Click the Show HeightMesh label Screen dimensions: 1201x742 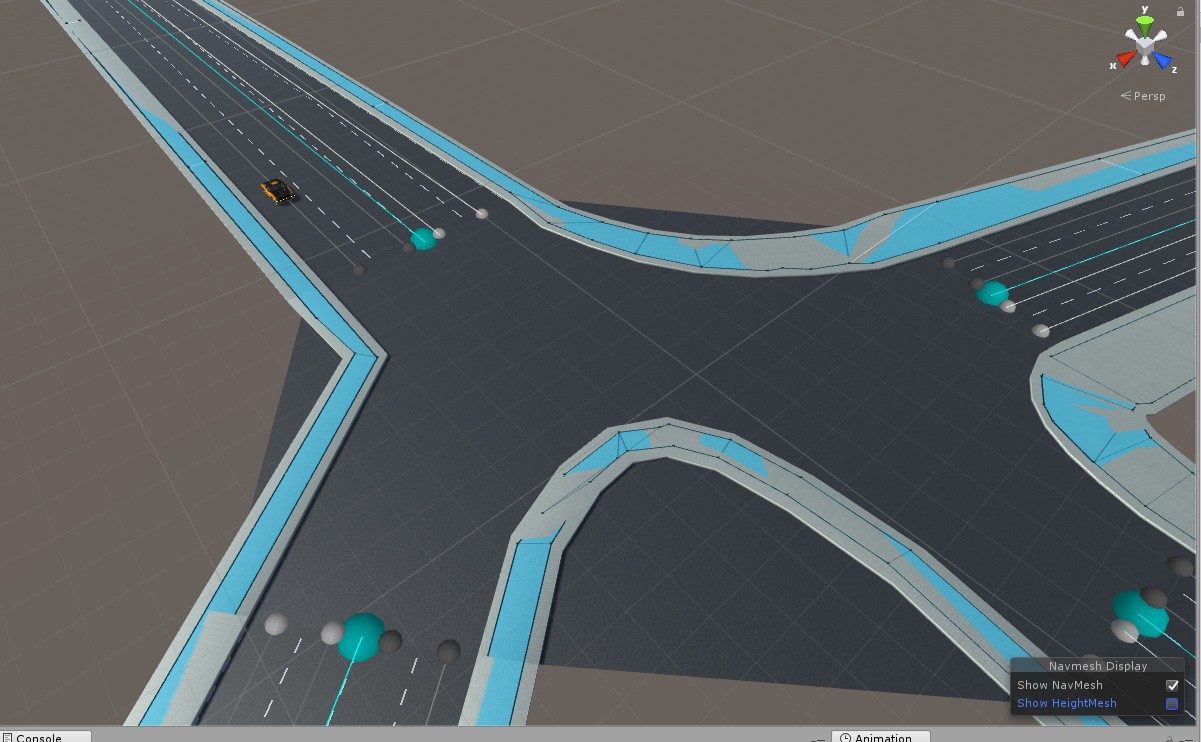click(1066, 703)
